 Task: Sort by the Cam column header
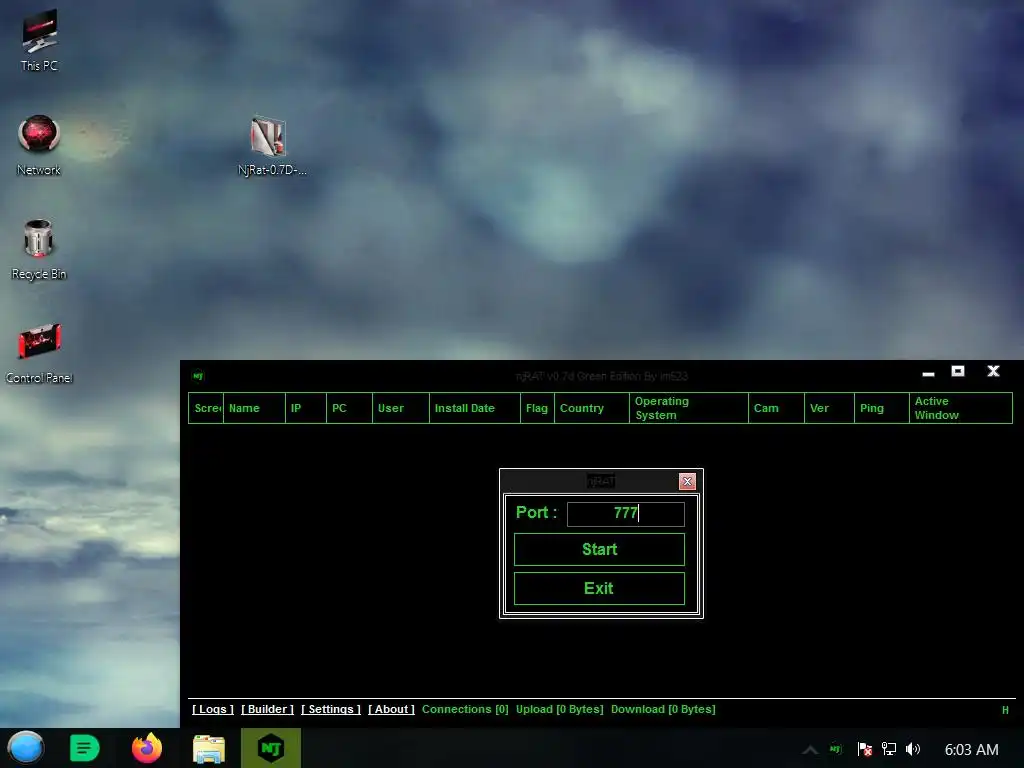[776, 408]
